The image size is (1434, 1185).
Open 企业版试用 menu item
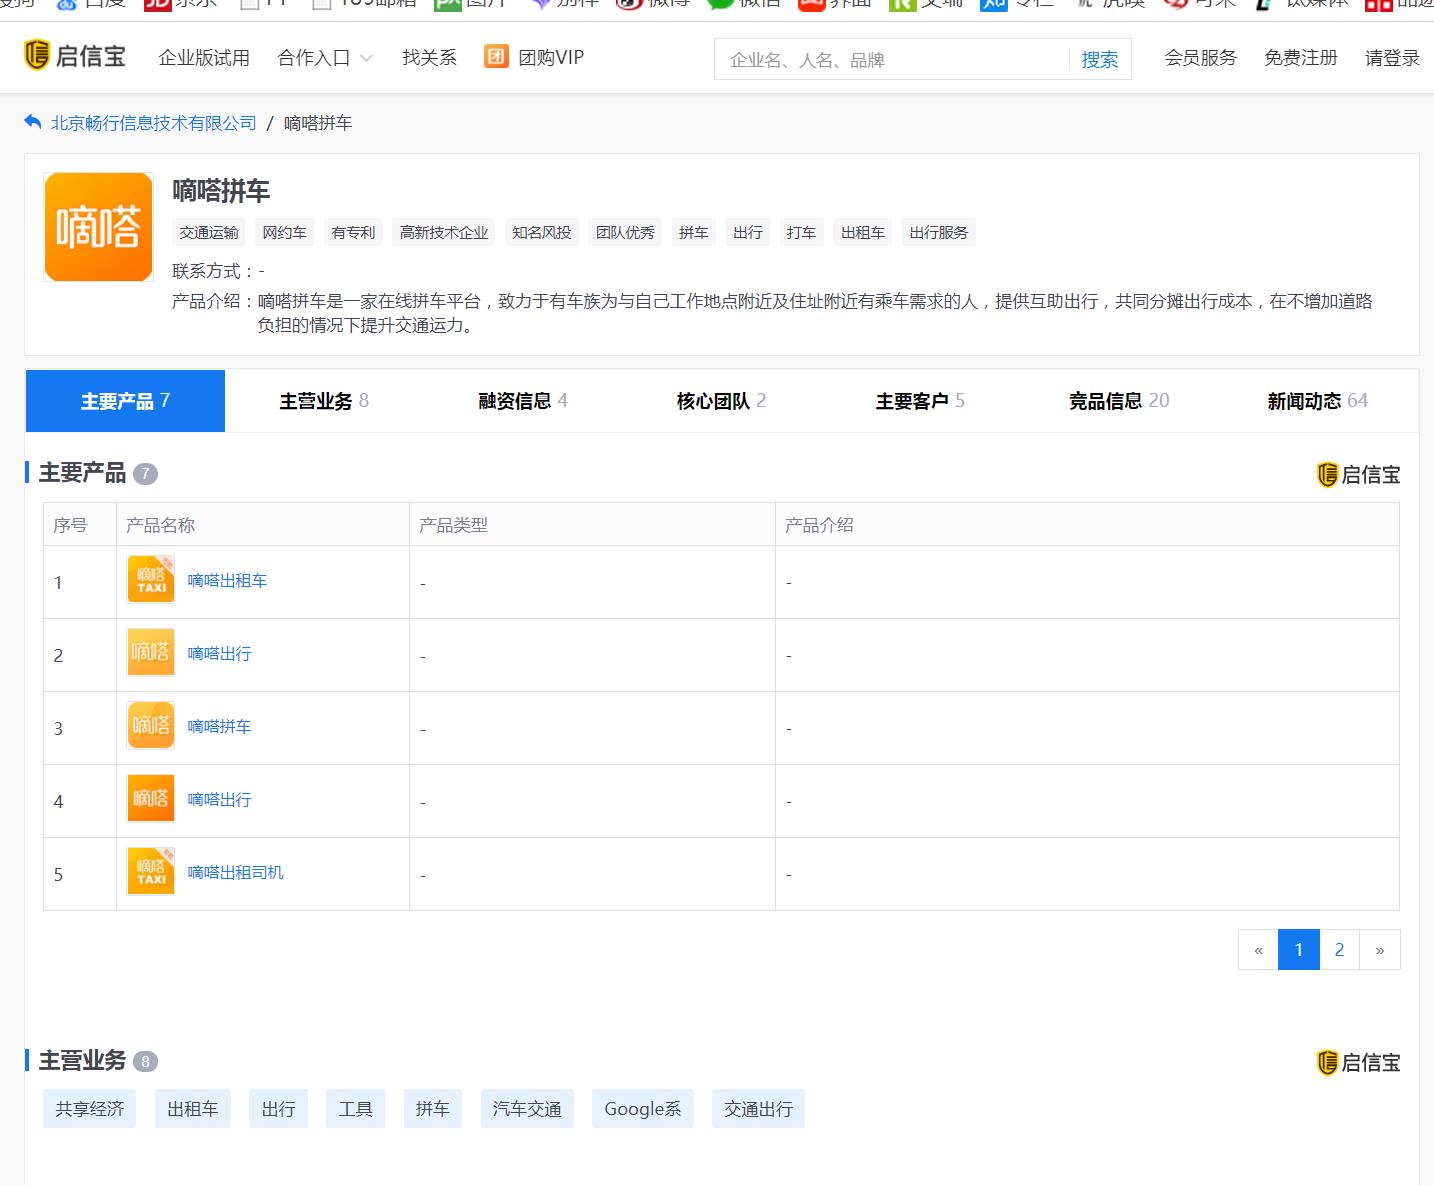(204, 58)
